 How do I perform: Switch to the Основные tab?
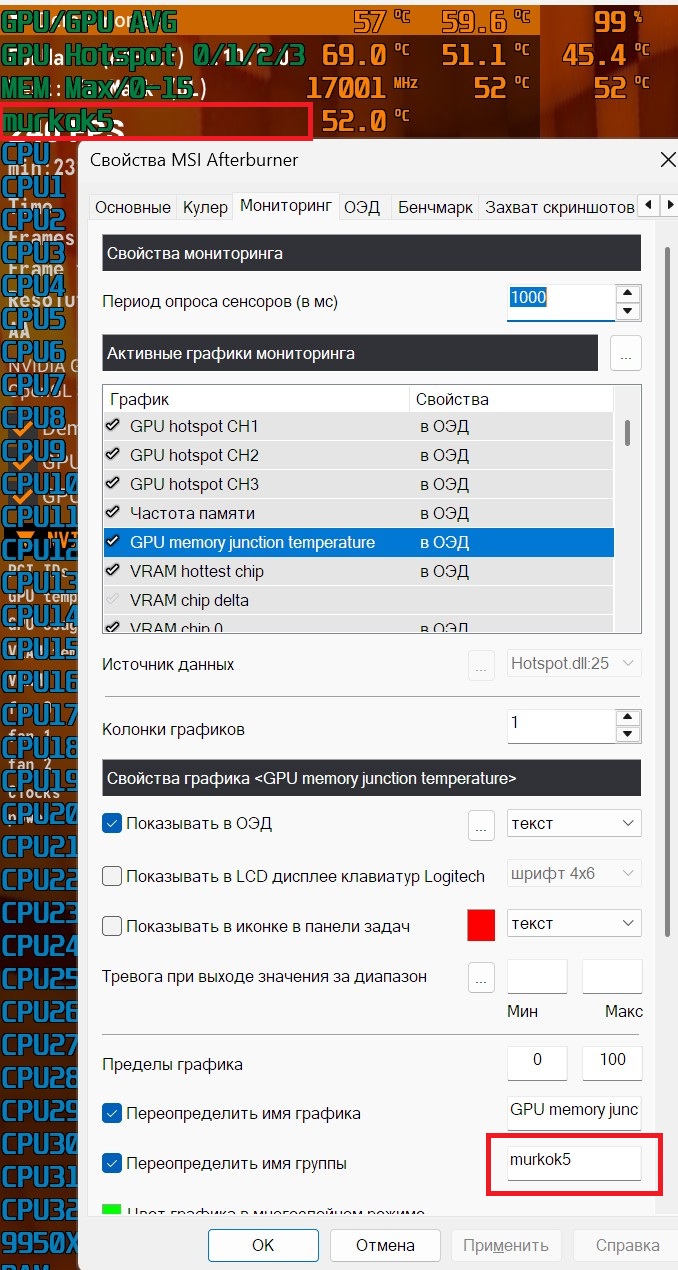pos(133,207)
